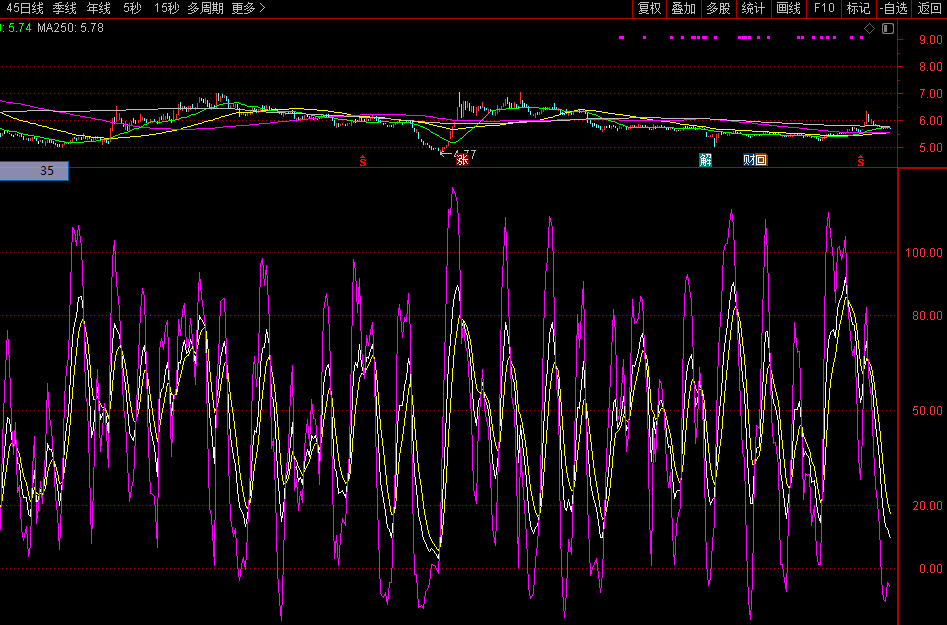Click the red 涨 marker on the chart
Image resolution: width=947 pixels, height=625 pixels.
pos(462,160)
